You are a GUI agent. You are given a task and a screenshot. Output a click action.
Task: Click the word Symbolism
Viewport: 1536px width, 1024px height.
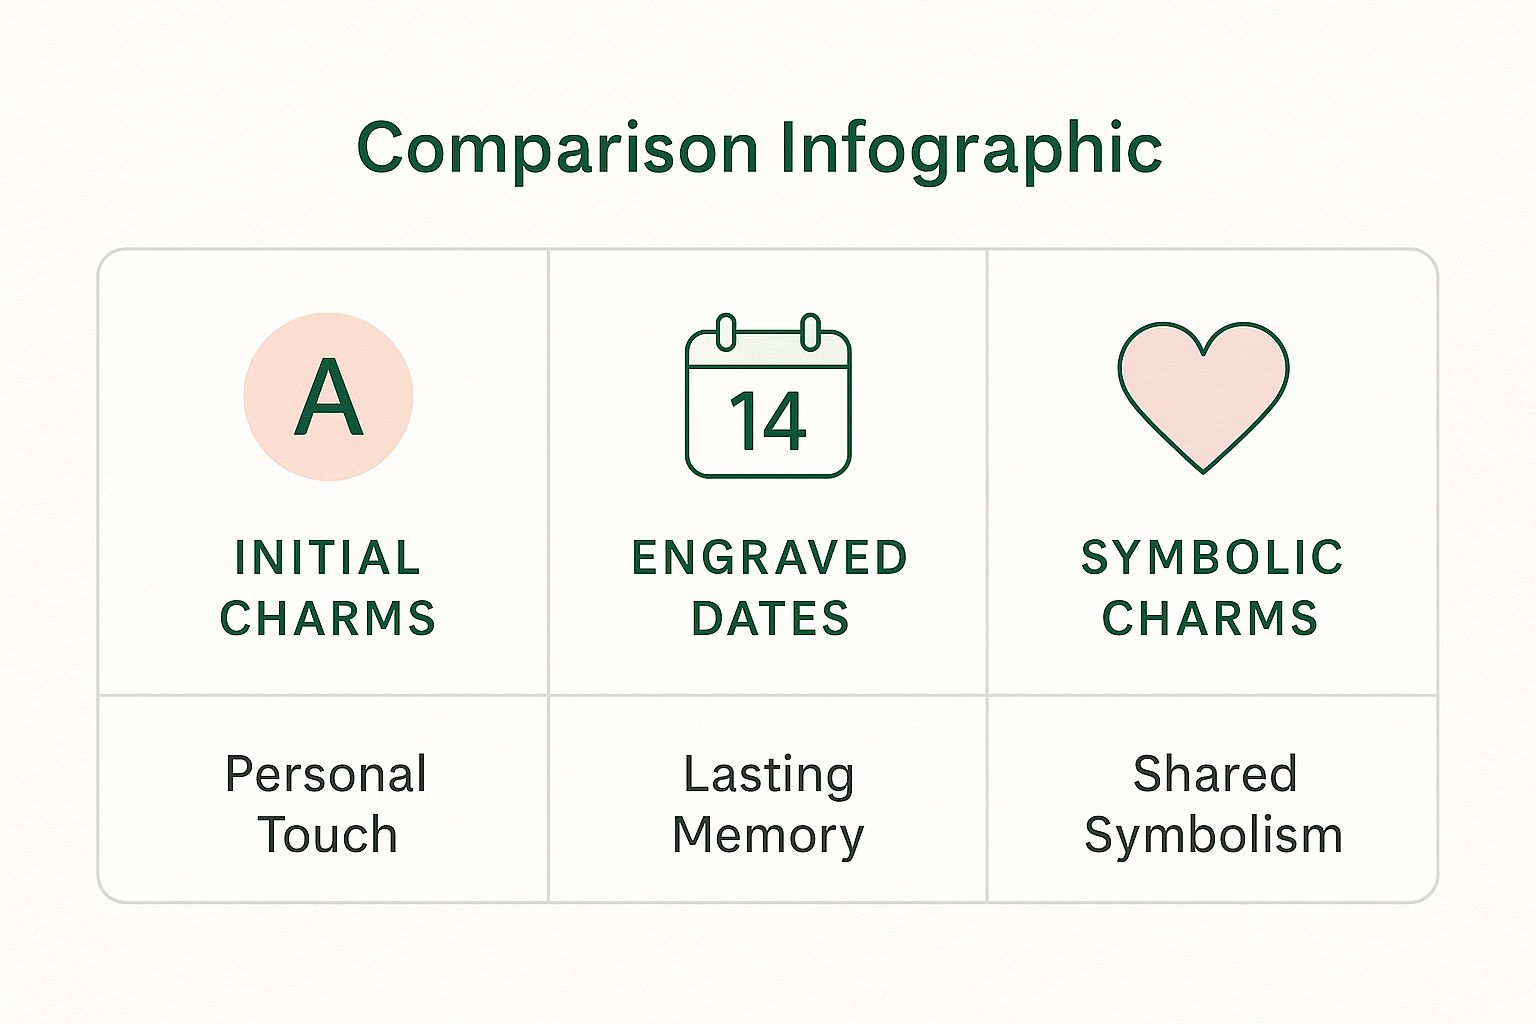click(x=1213, y=835)
